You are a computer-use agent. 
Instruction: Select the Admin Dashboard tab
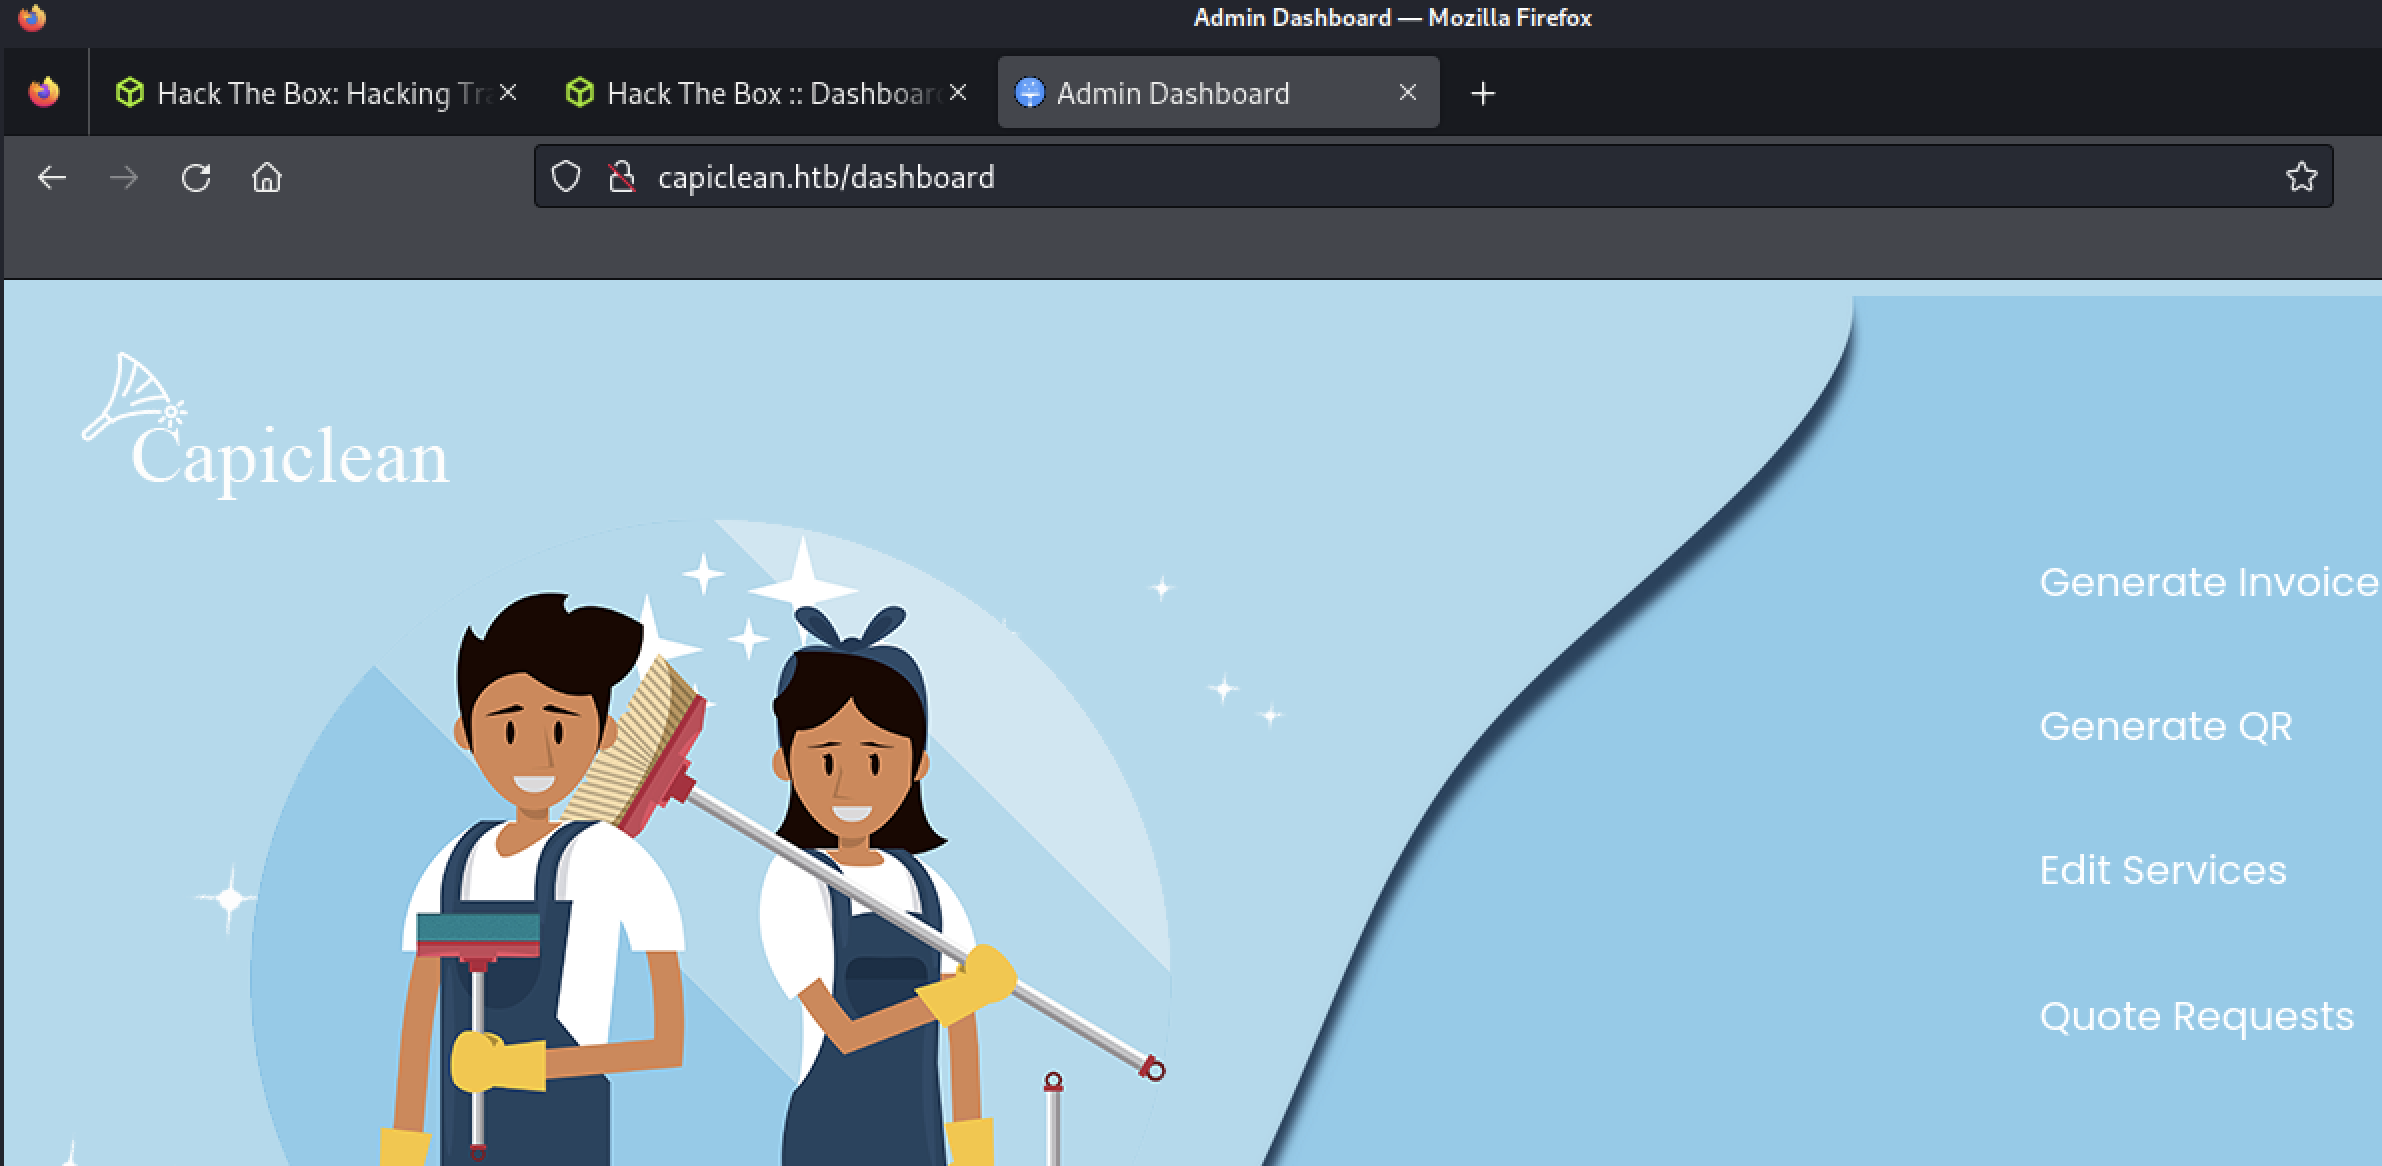tap(1172, 93)
